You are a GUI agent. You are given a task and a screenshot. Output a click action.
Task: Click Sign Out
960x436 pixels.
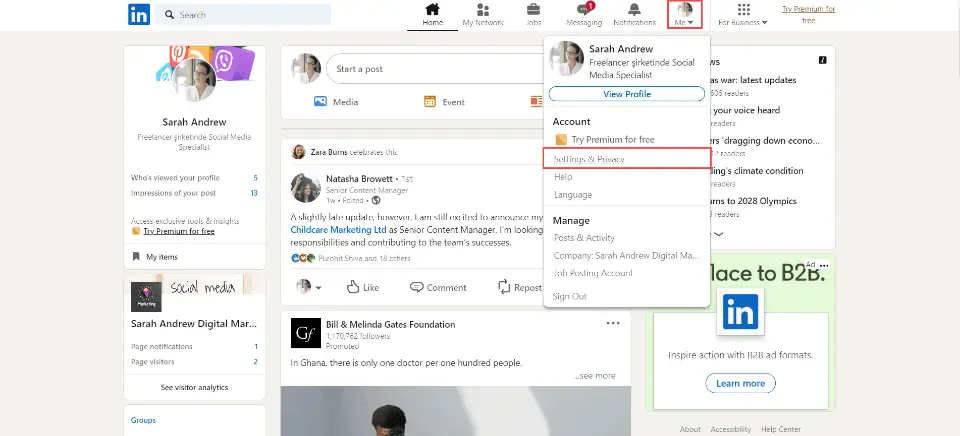569,296
